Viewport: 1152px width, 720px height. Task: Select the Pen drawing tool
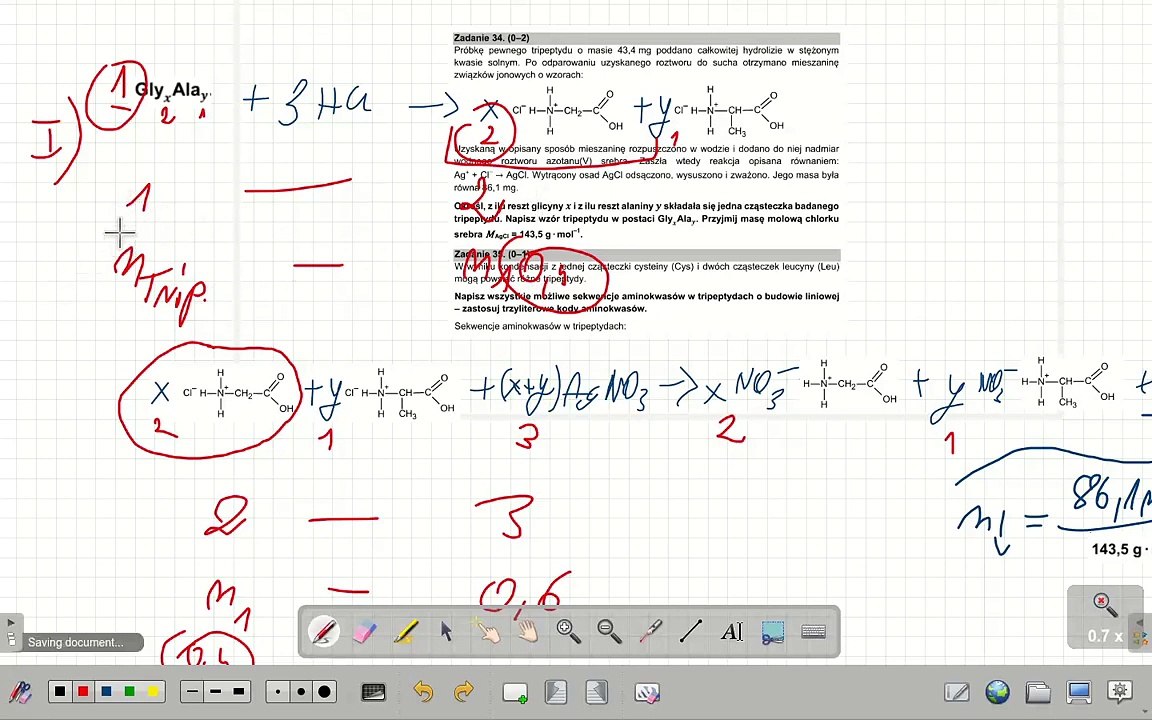[323, 631]
